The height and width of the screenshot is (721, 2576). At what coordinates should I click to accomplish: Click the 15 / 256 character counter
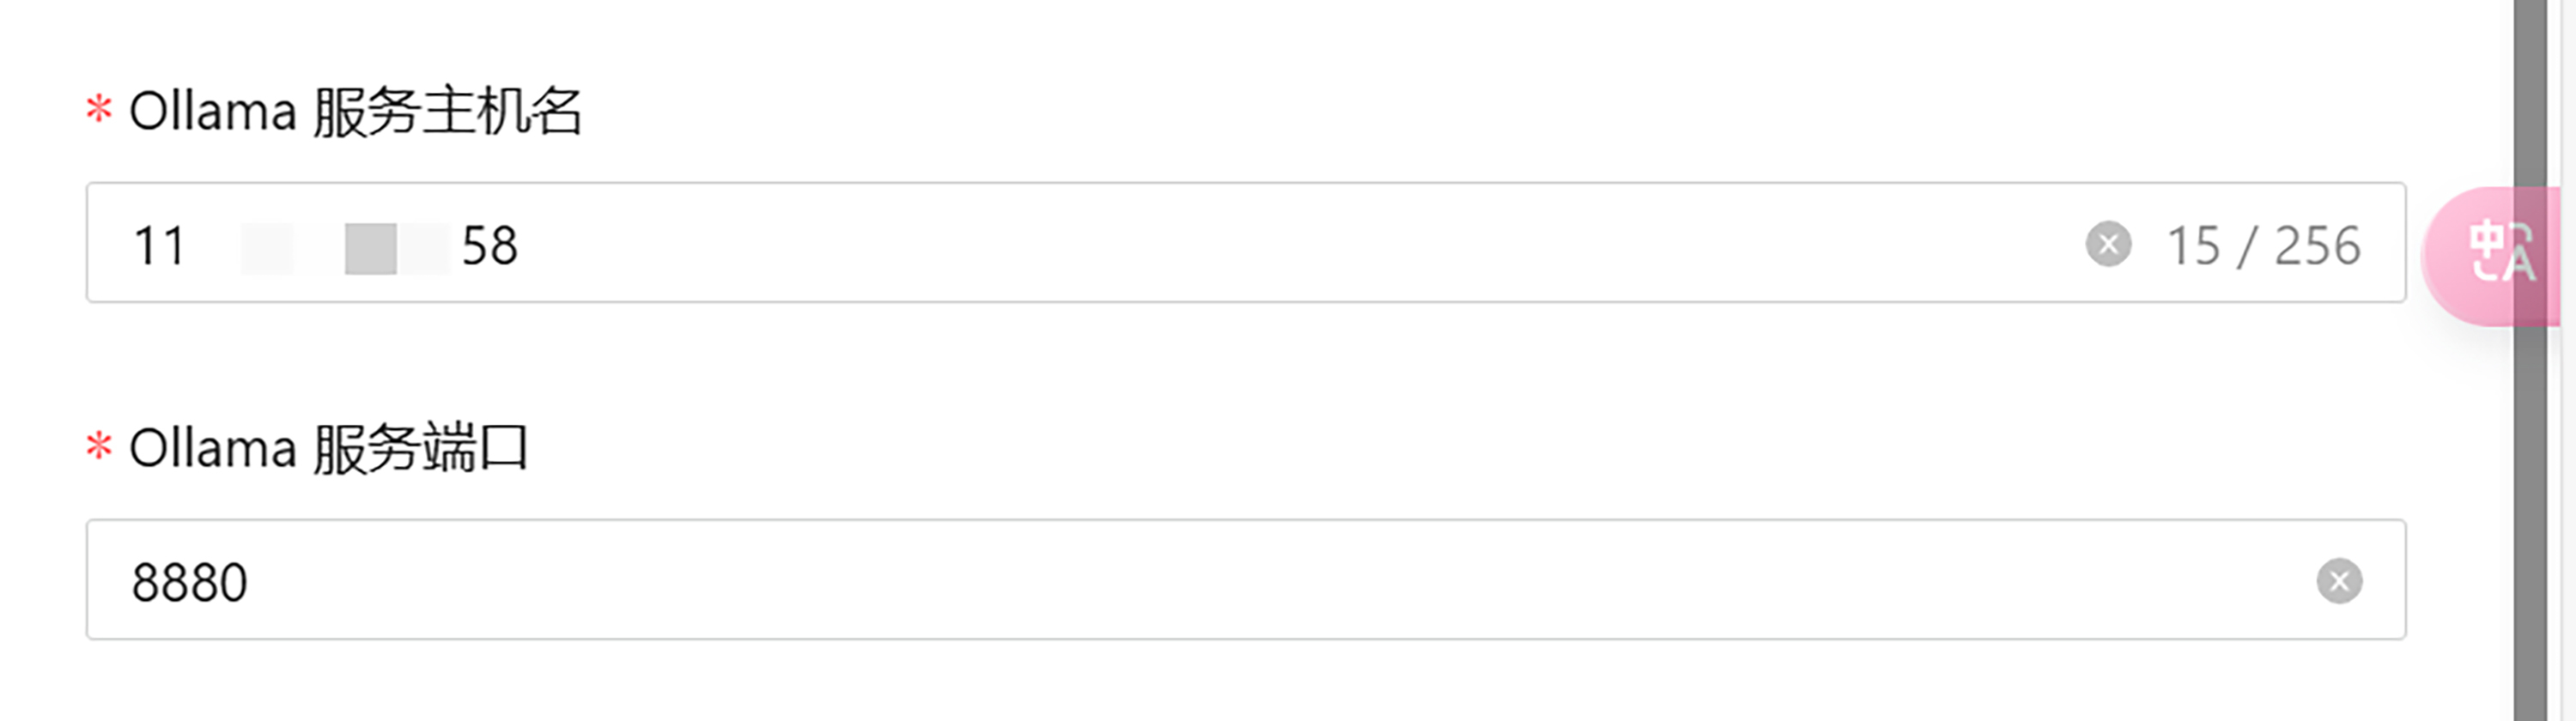[2263, 245]
